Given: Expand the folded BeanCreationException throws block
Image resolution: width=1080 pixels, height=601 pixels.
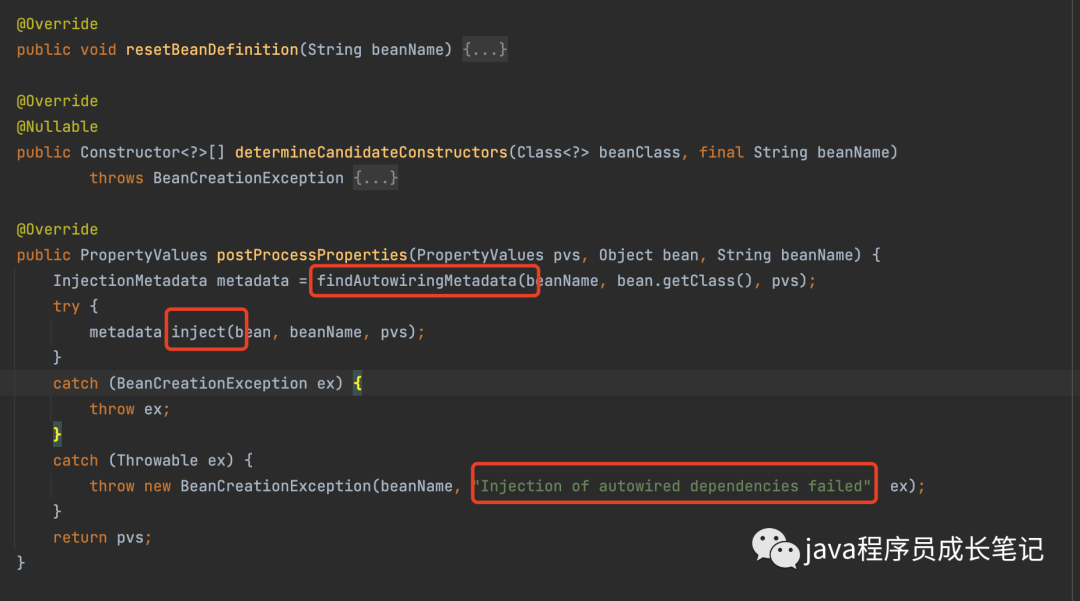Looking at the screenshot, I should 375,178.
